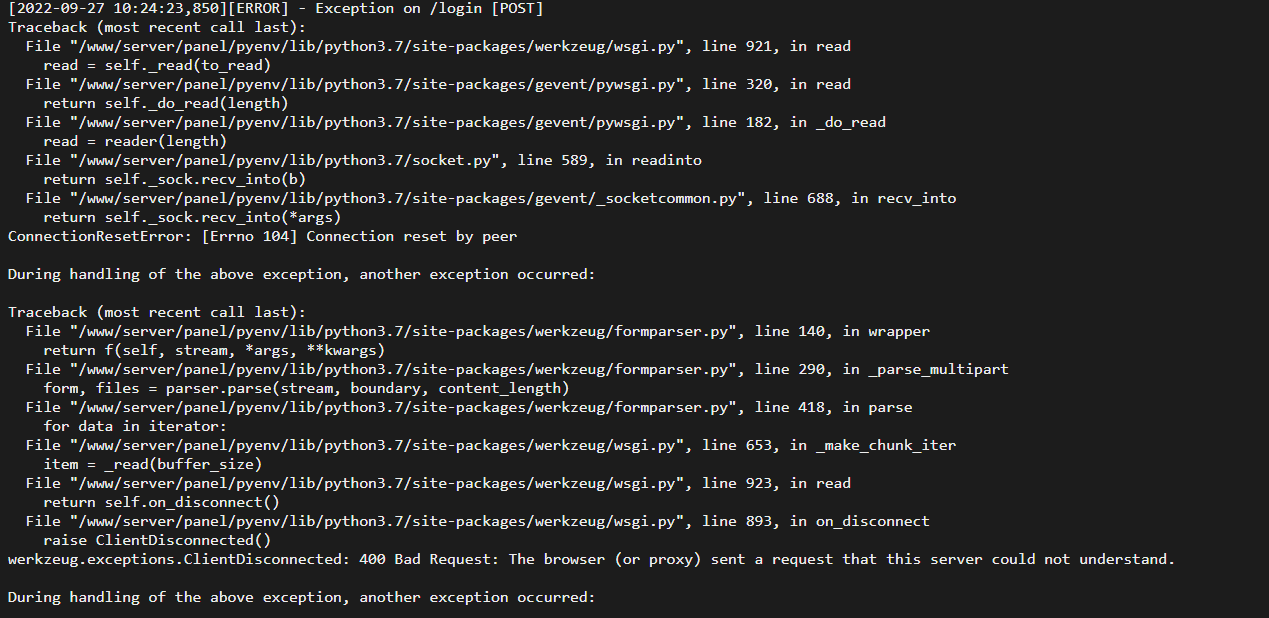Click the "raise ClientDisconnected()" code line
This screenshot has height=618, width=1269.
point(157,540)
